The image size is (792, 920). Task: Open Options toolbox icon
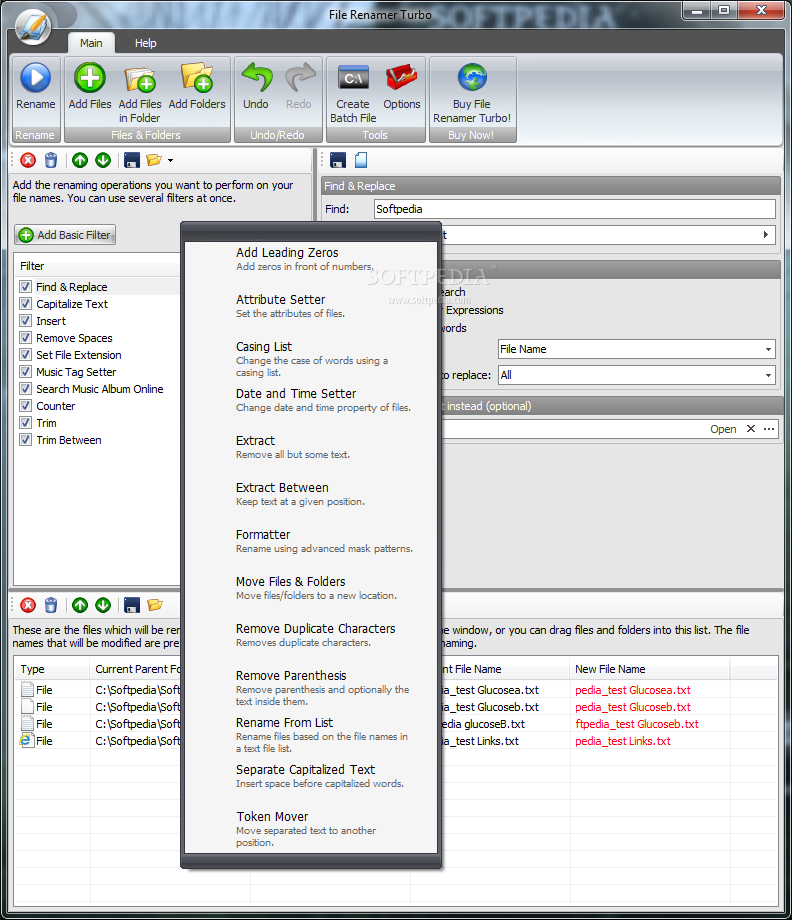point(402,78)
